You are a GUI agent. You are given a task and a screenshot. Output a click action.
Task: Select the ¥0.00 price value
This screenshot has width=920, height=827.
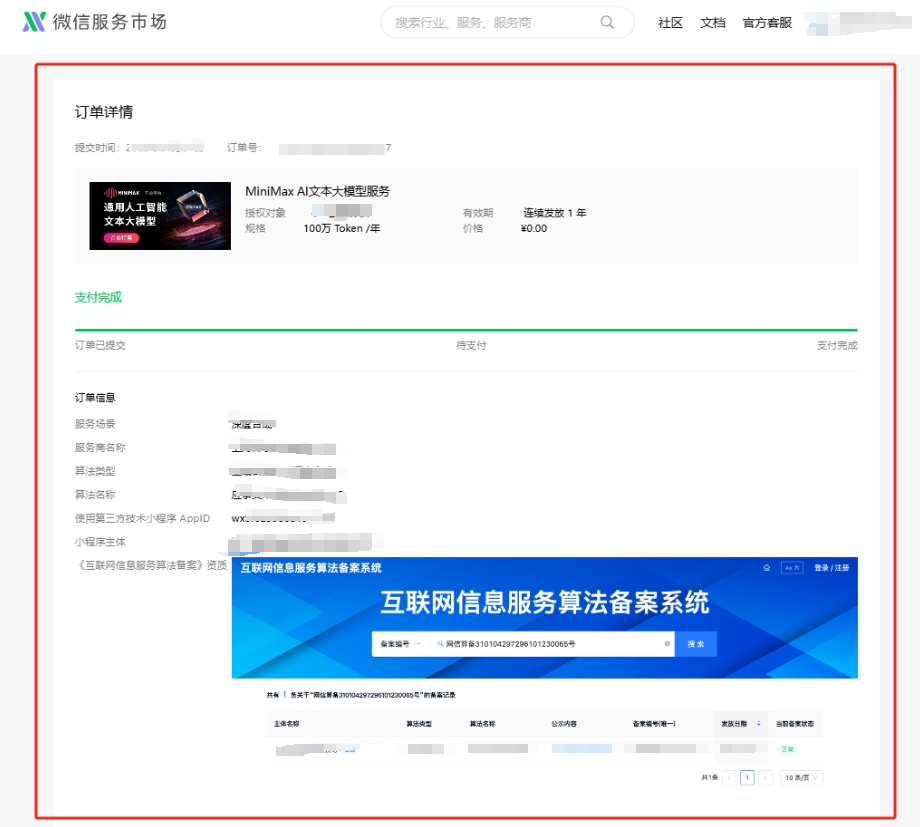[533, 228]
